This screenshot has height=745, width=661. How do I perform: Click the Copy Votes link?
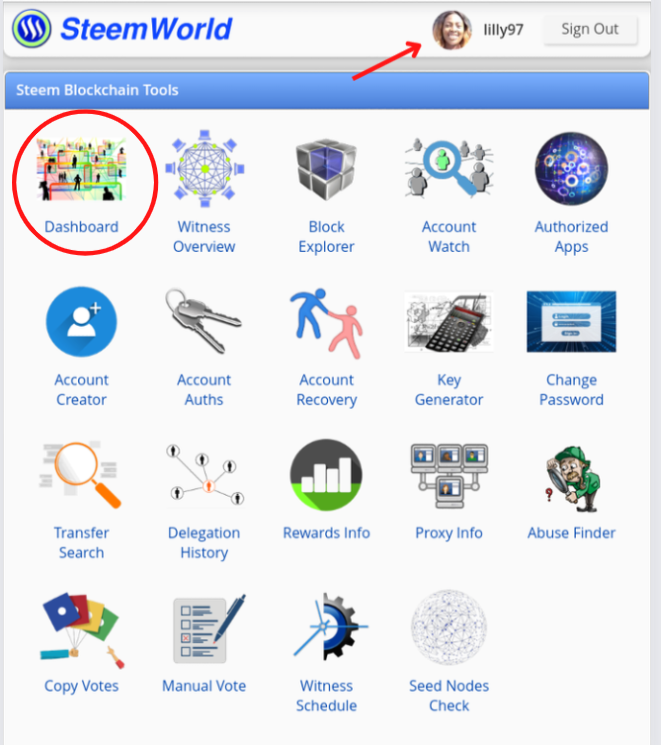[x=81, y=686]
